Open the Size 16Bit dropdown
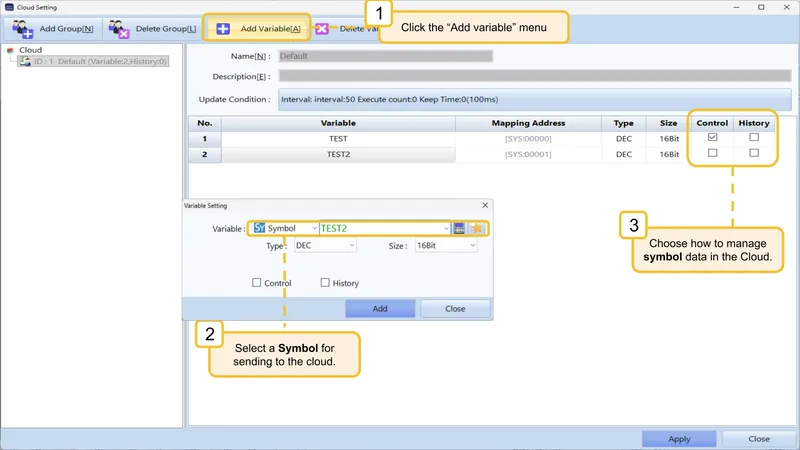Viewport: 800px width, 450px height. point(472,245)
